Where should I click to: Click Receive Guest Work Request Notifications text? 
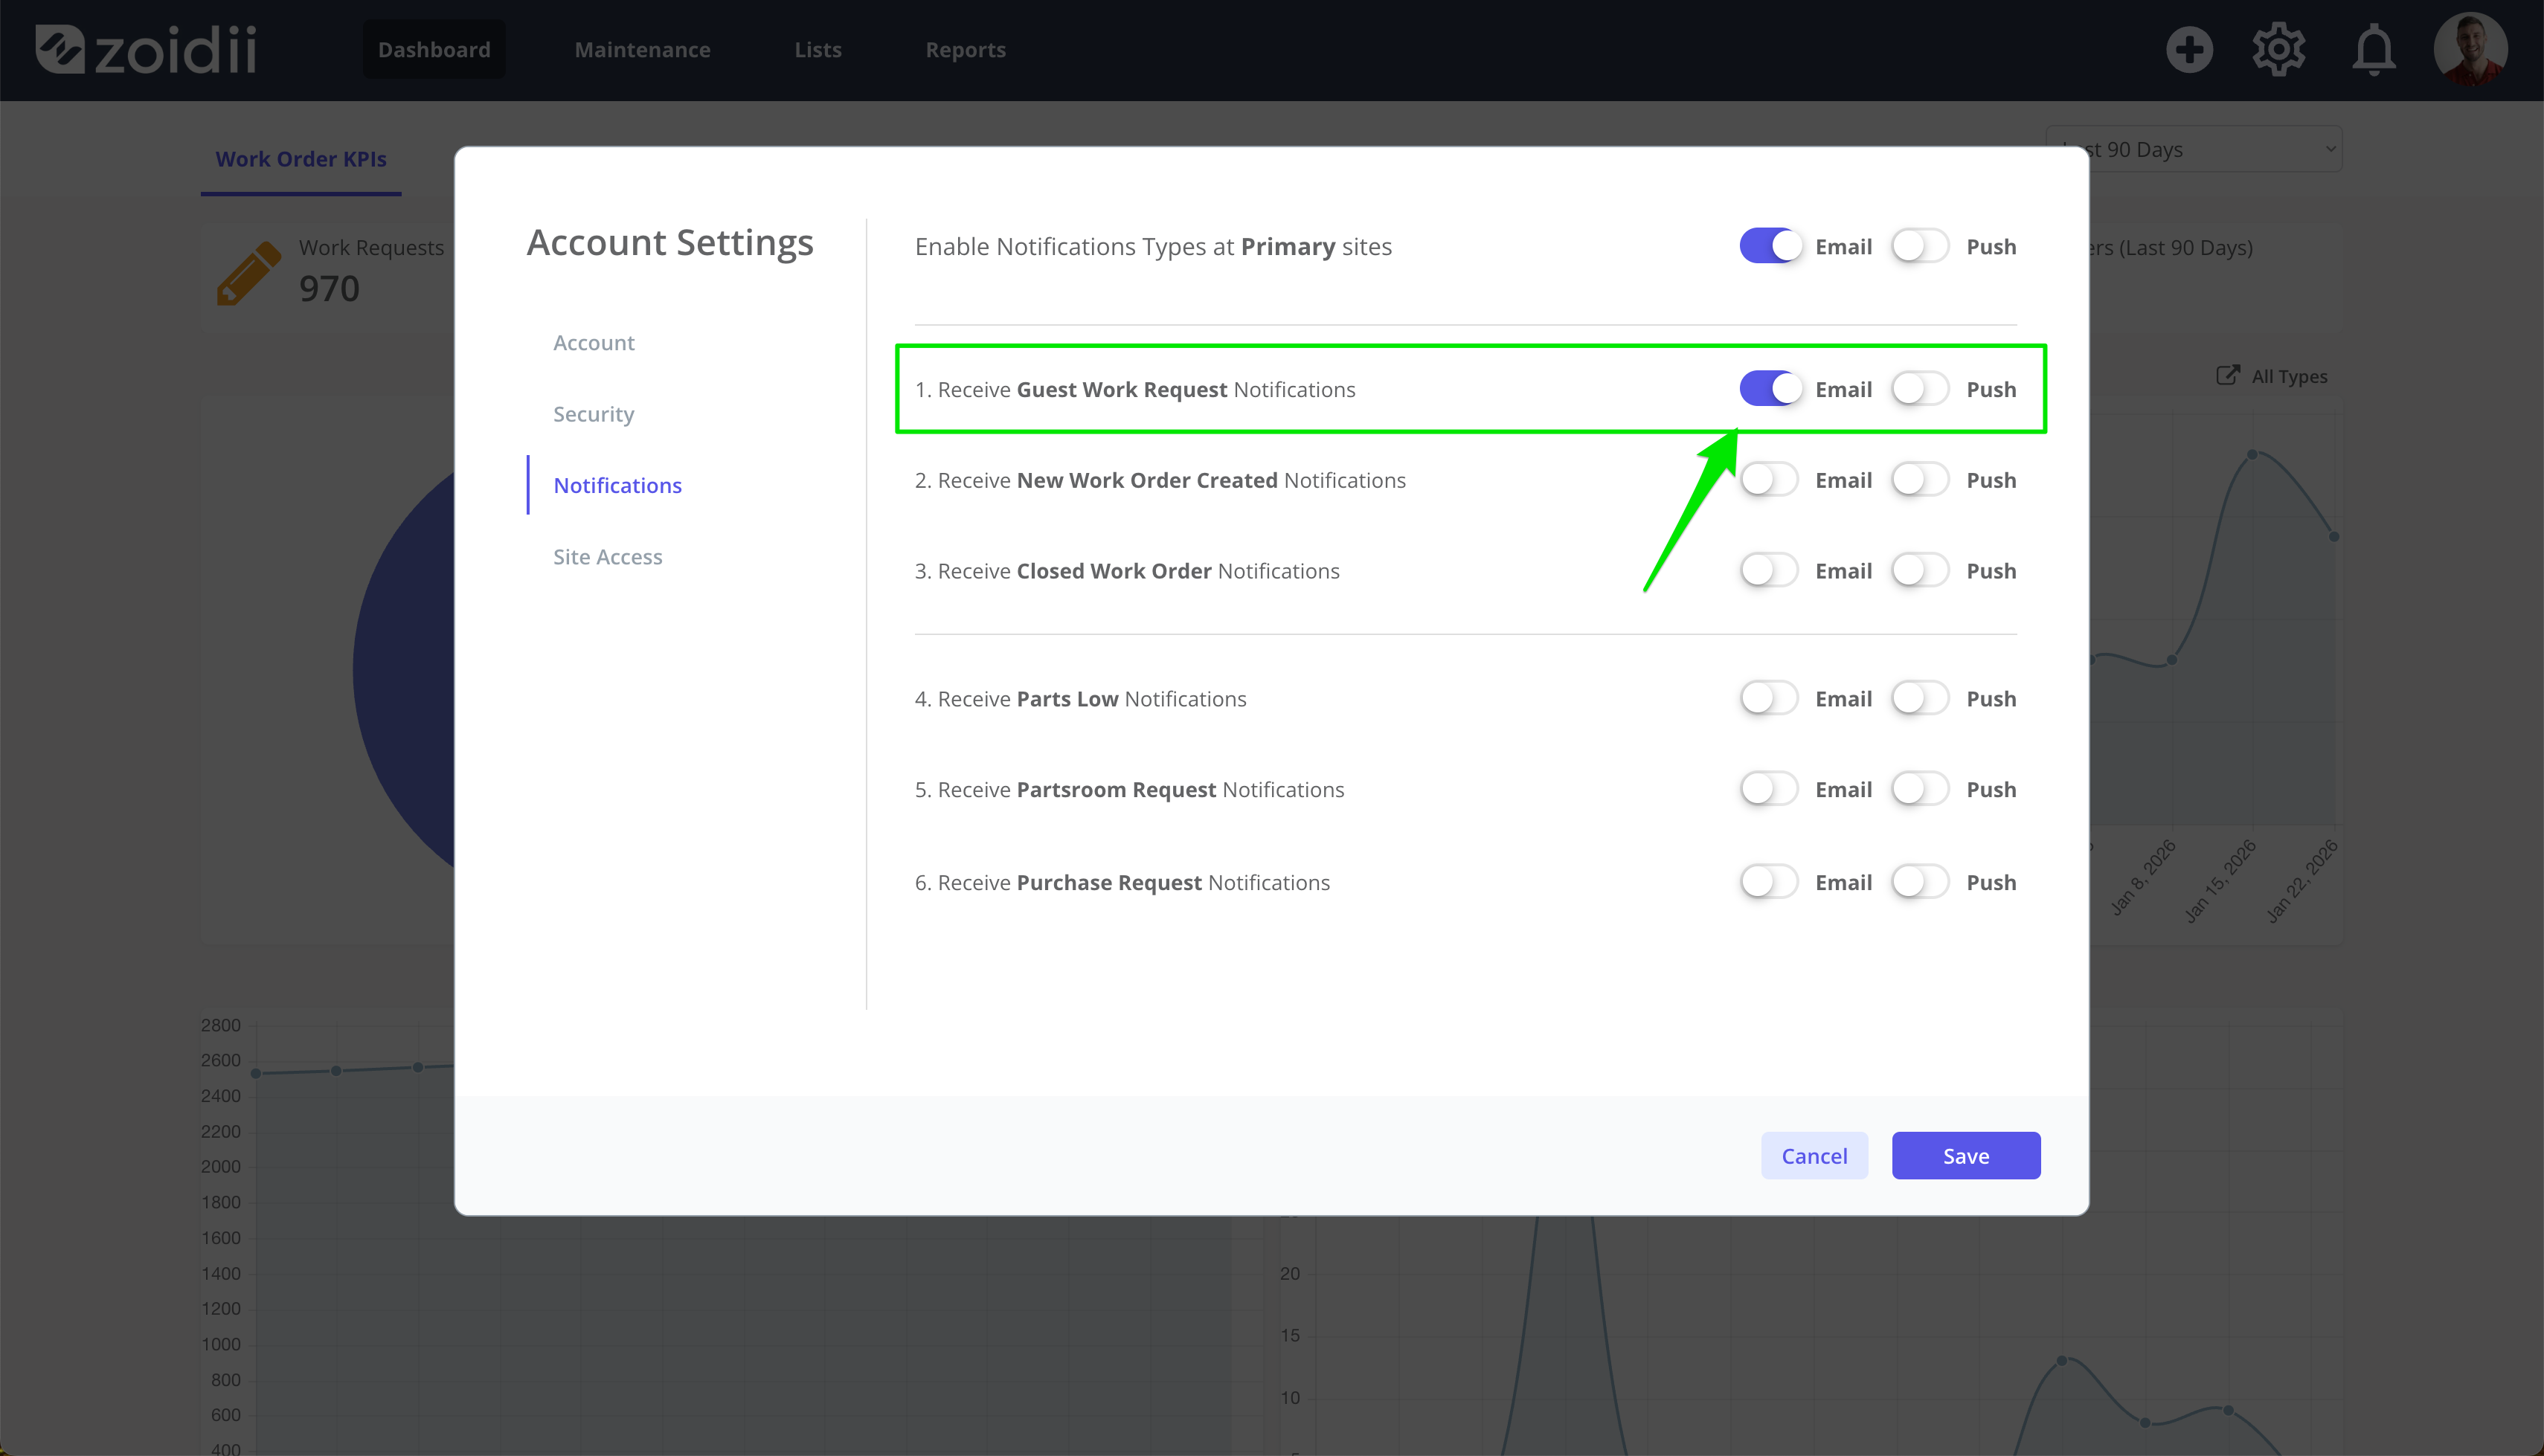pyautogui.click(x=1135, y=389)
